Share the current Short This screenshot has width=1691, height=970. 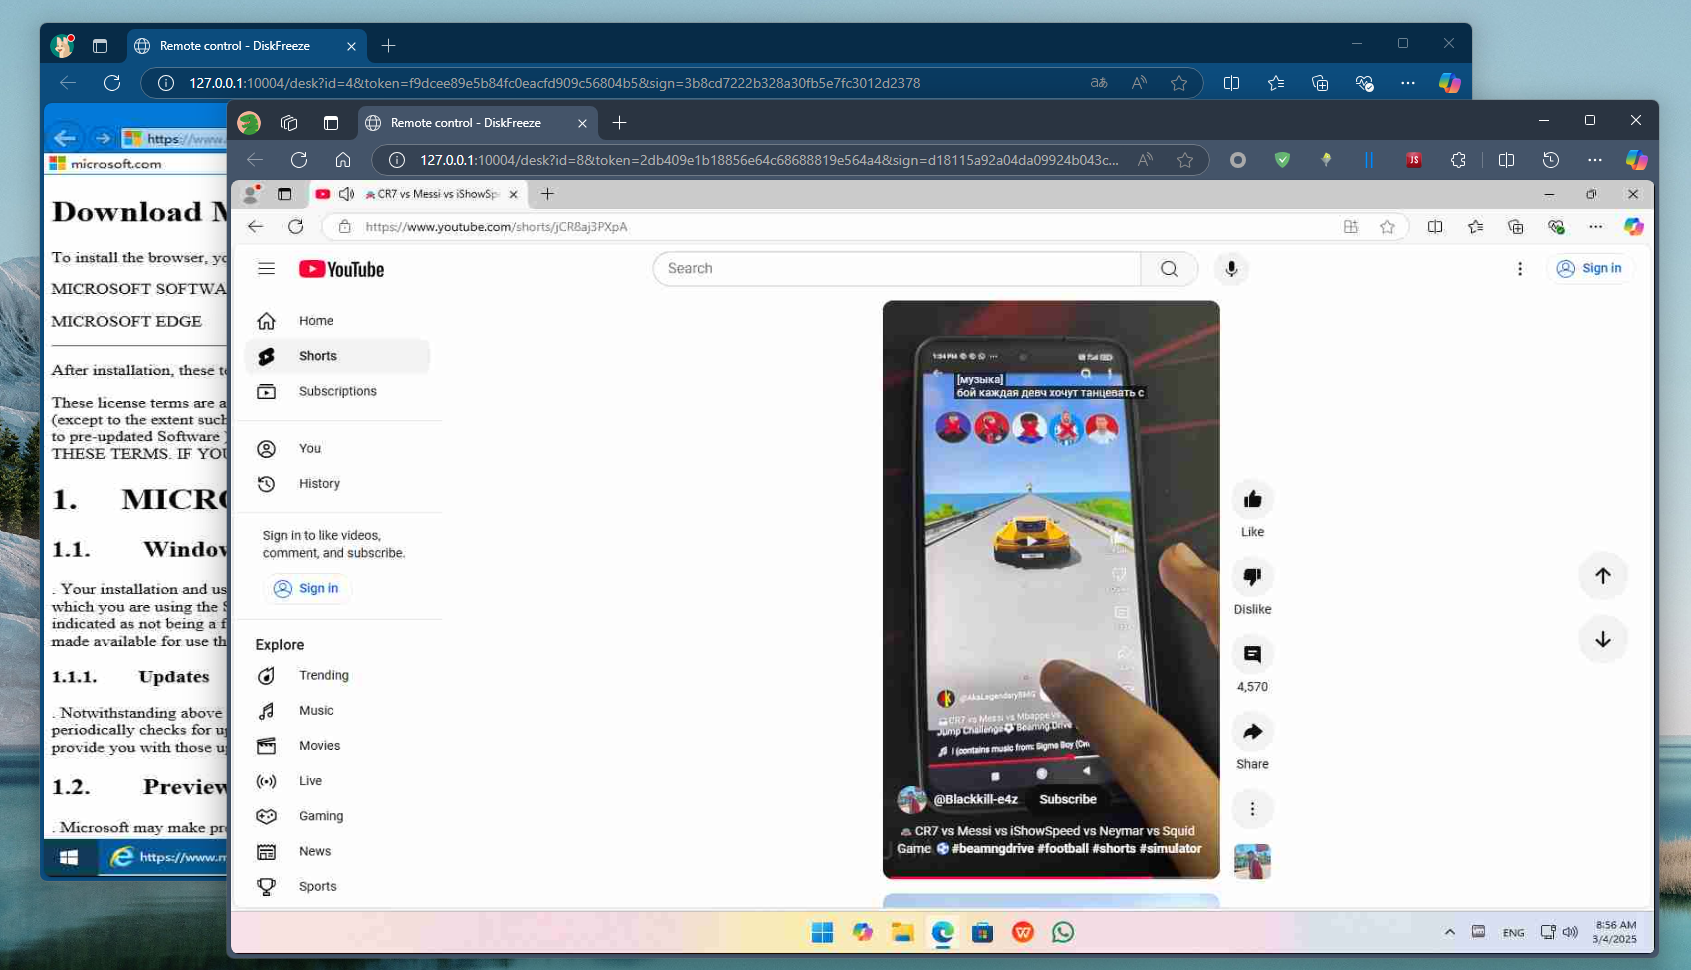coord(1252,731)
